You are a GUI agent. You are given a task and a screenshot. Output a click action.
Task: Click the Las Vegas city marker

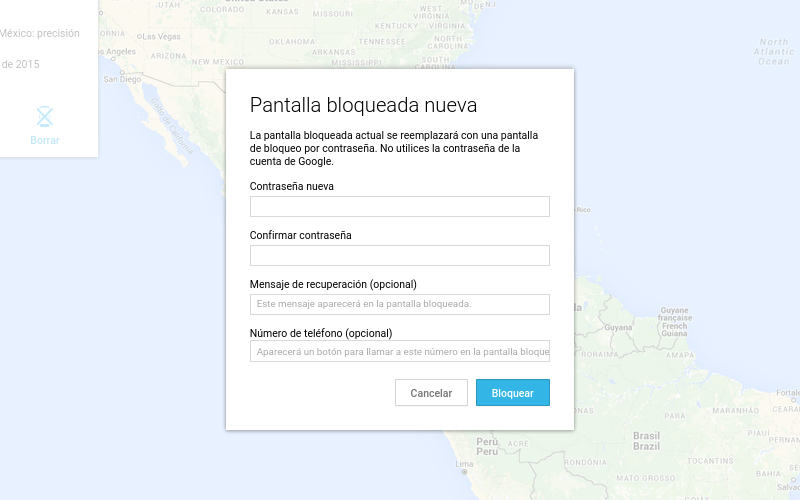(x=141, y=37)
